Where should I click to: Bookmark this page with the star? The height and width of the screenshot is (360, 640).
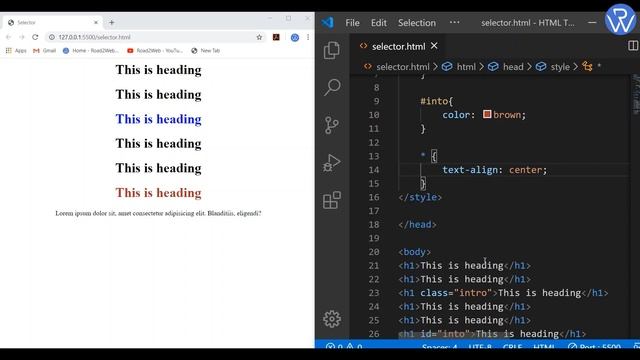pyautogui.click(x=259, y=37)
